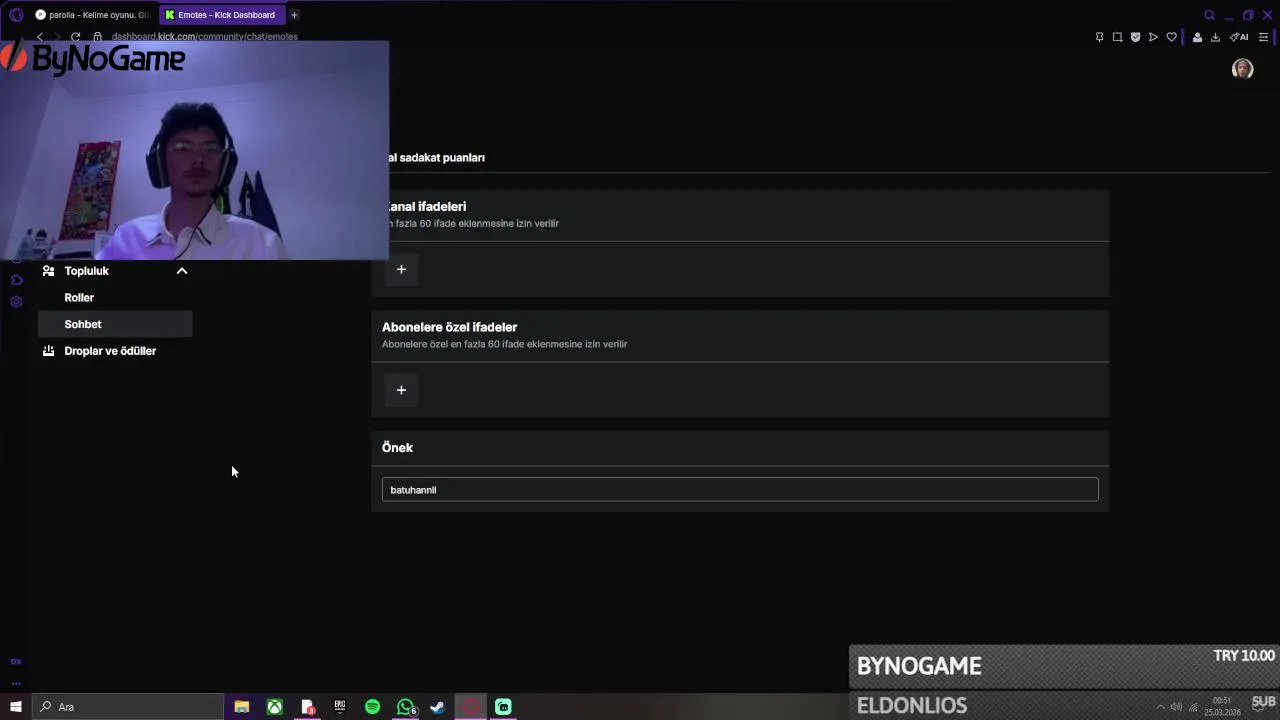Click the Topluluk people icon
This screenshot has width=1280, height=720.
coord(48,271)
